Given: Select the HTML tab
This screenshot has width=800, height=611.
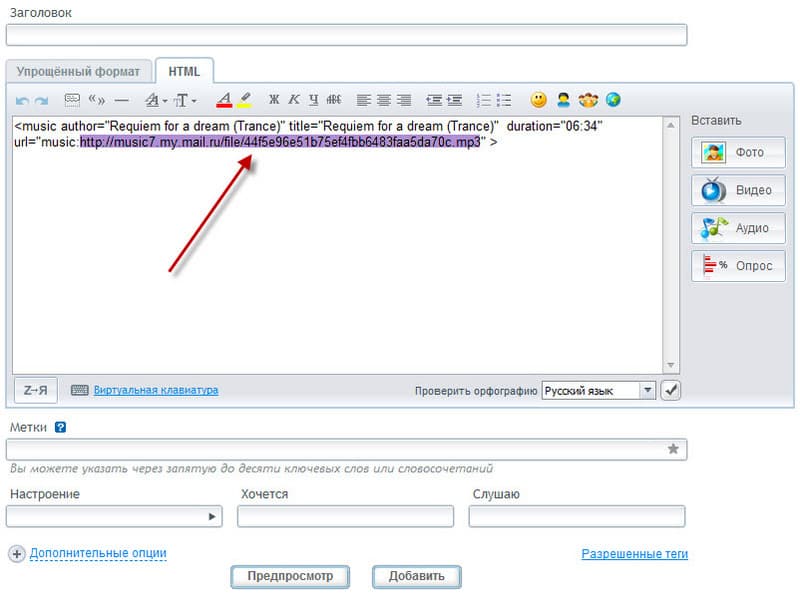Looking at the screenshot, I should (x=184, y=71).
